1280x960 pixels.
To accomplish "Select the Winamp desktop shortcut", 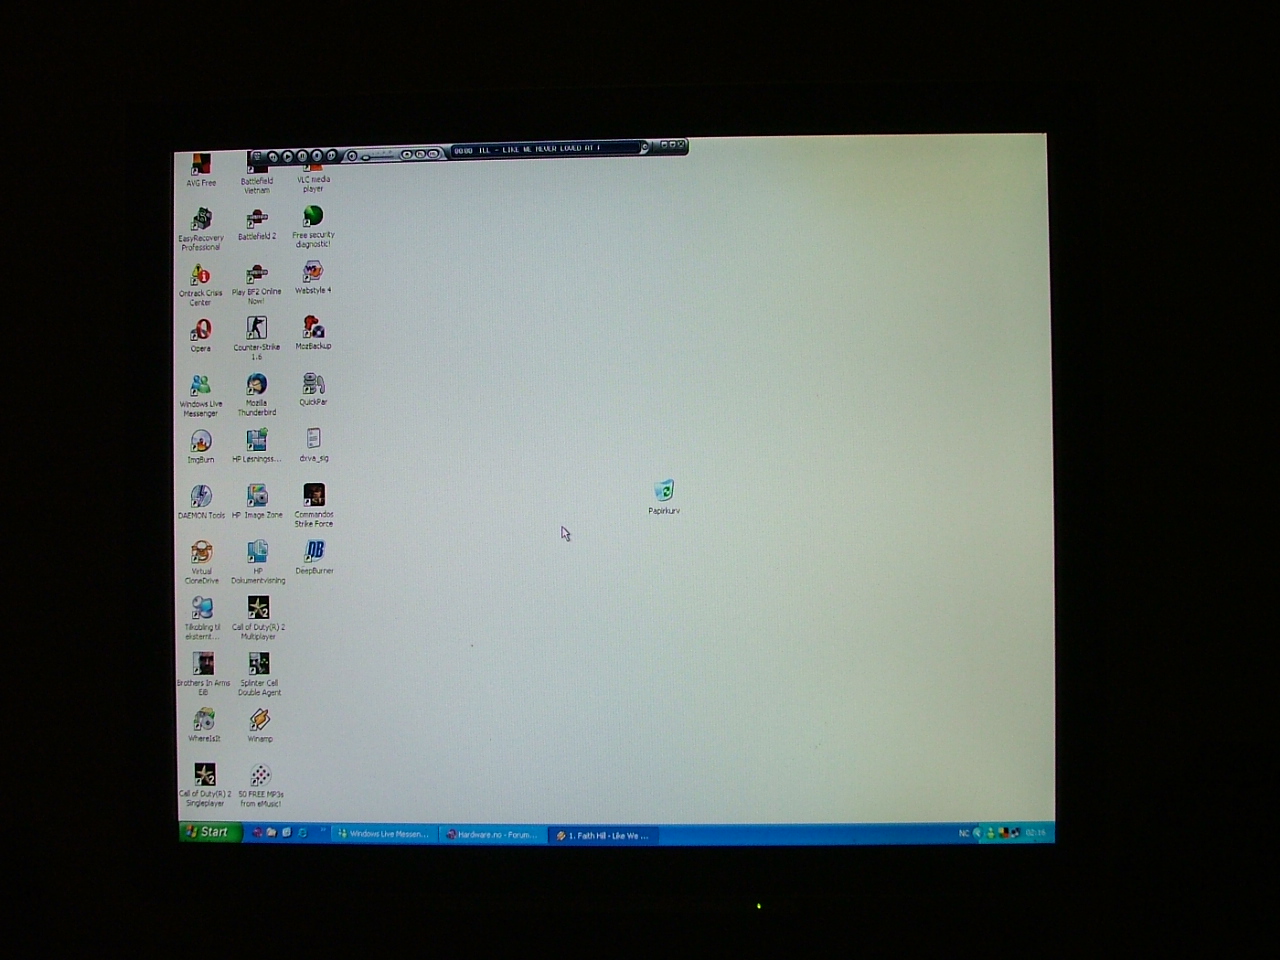I will coord(260,726).
